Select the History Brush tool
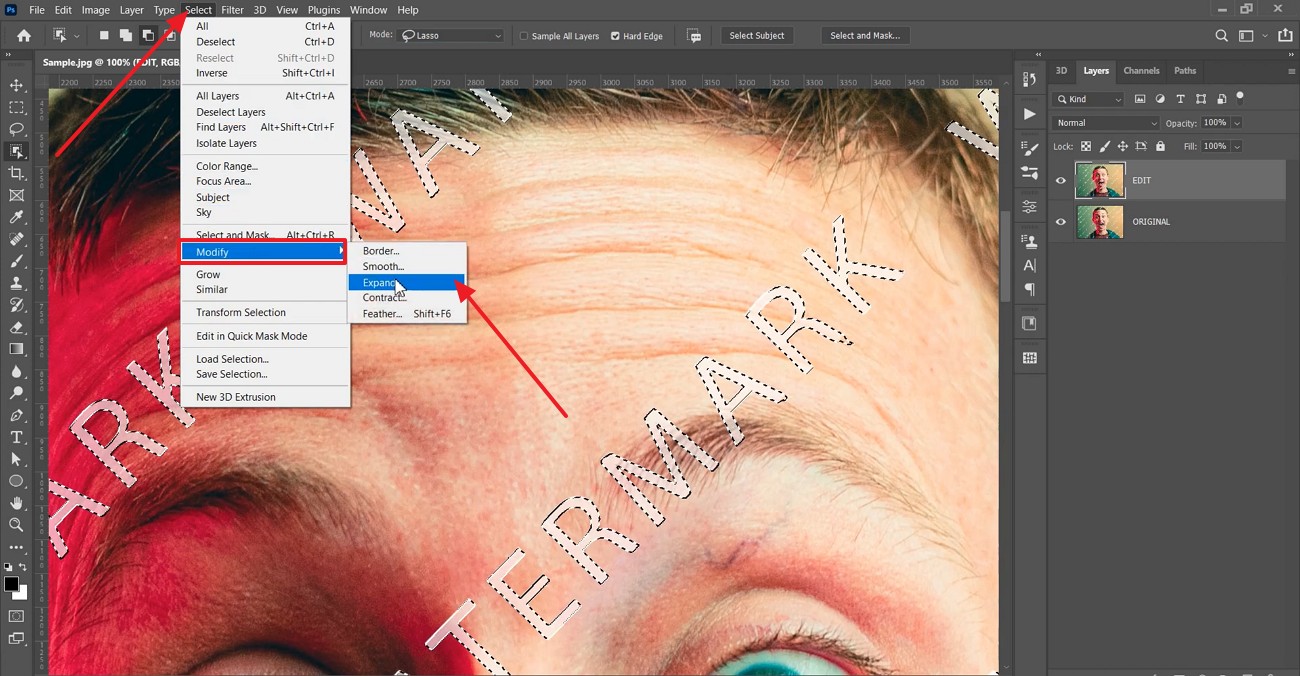Screen dimensions: 1300x676 [16, 305]
